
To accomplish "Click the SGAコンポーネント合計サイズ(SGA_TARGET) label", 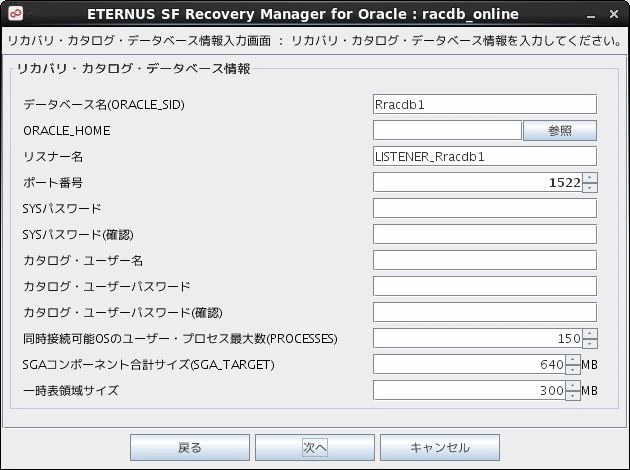I will click(x=149, y=365).
